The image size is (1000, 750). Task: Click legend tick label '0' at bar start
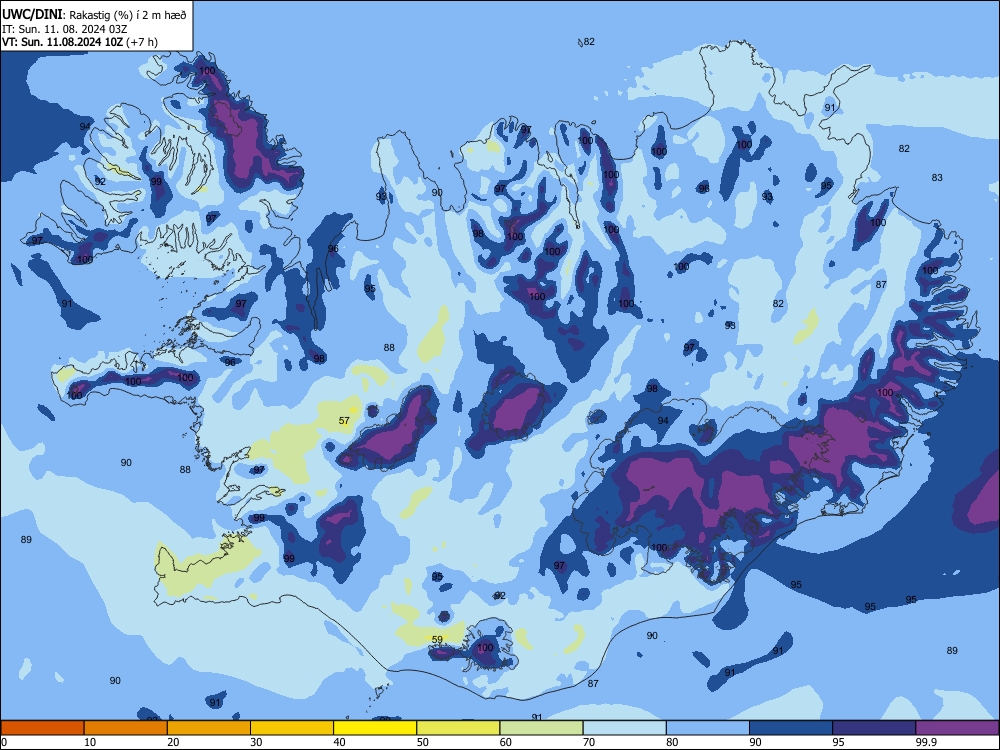(4, 742)
